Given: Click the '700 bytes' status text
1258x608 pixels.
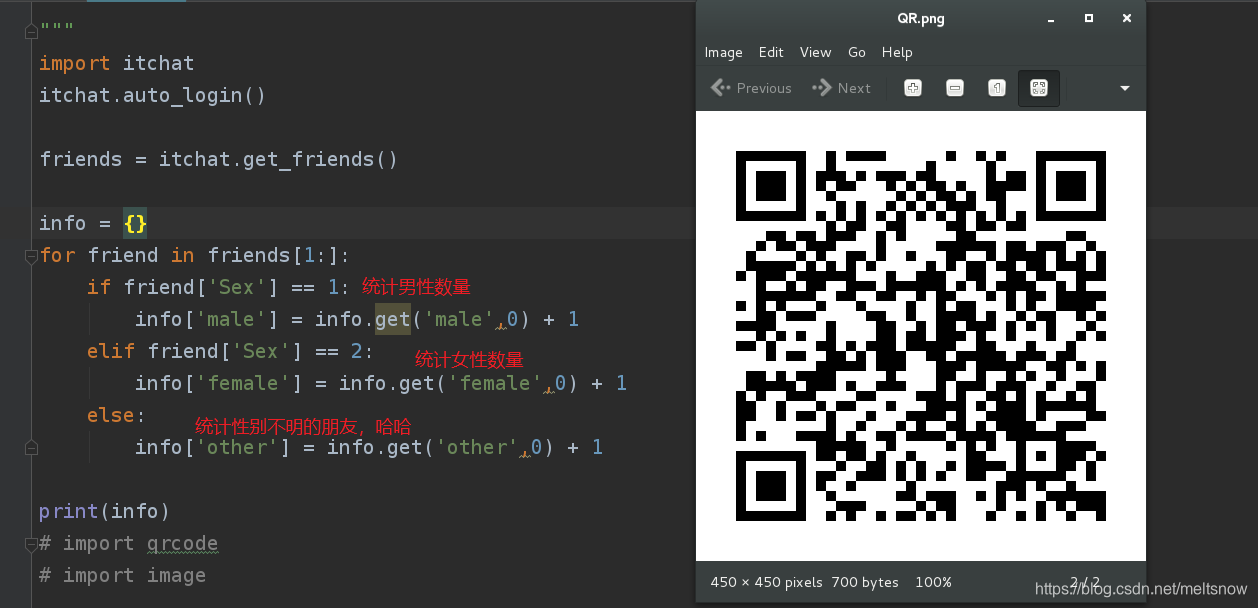Looking at the screenshot, I should (866, 582).
